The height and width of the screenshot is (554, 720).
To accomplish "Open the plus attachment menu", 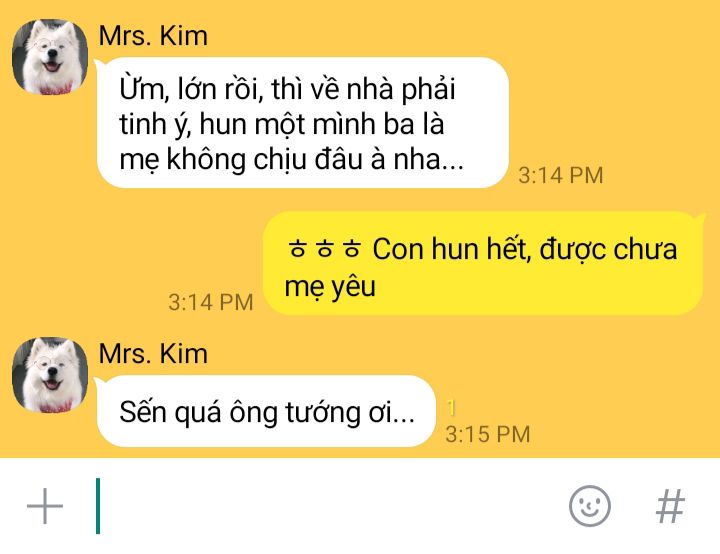I will (x=45, y=506).
